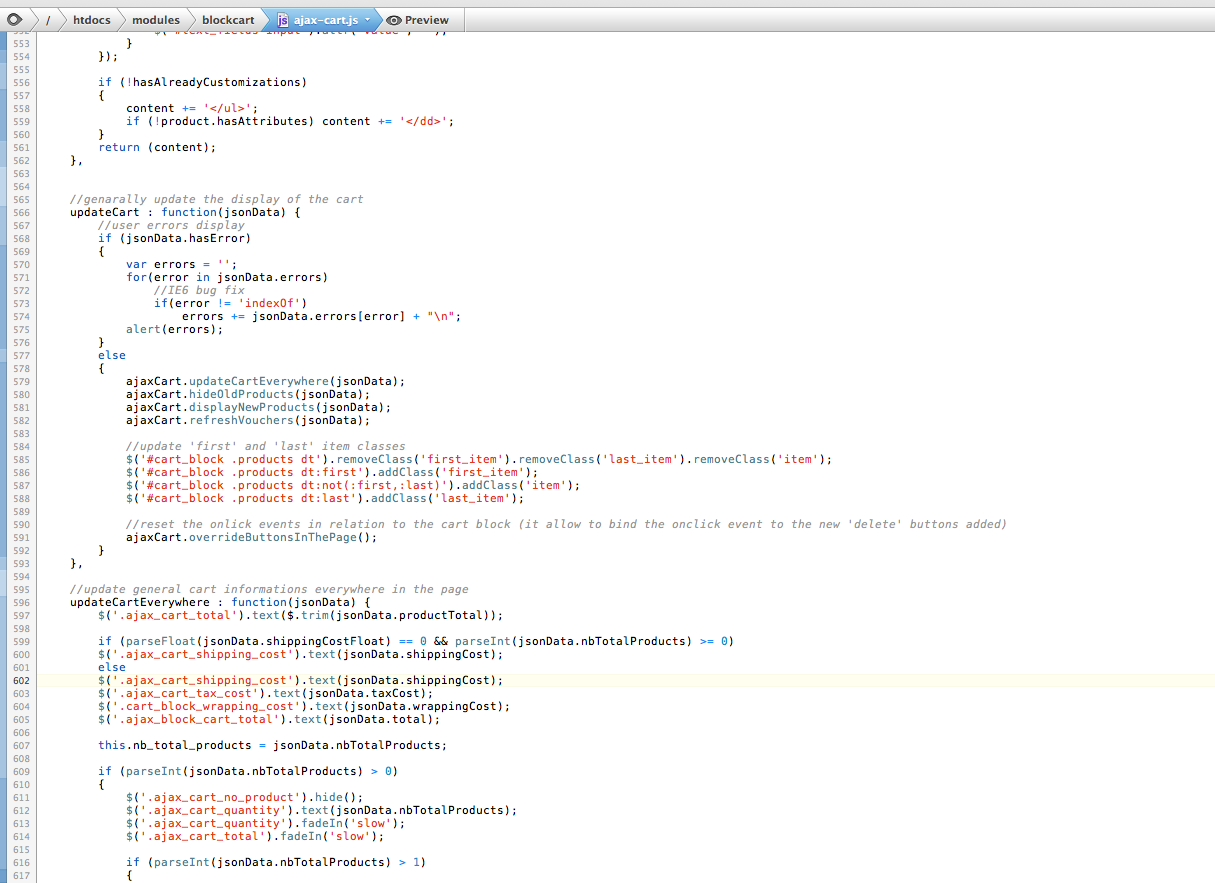Click line number 609 in the gutter

pyautogui.click(x=21, y=771)
